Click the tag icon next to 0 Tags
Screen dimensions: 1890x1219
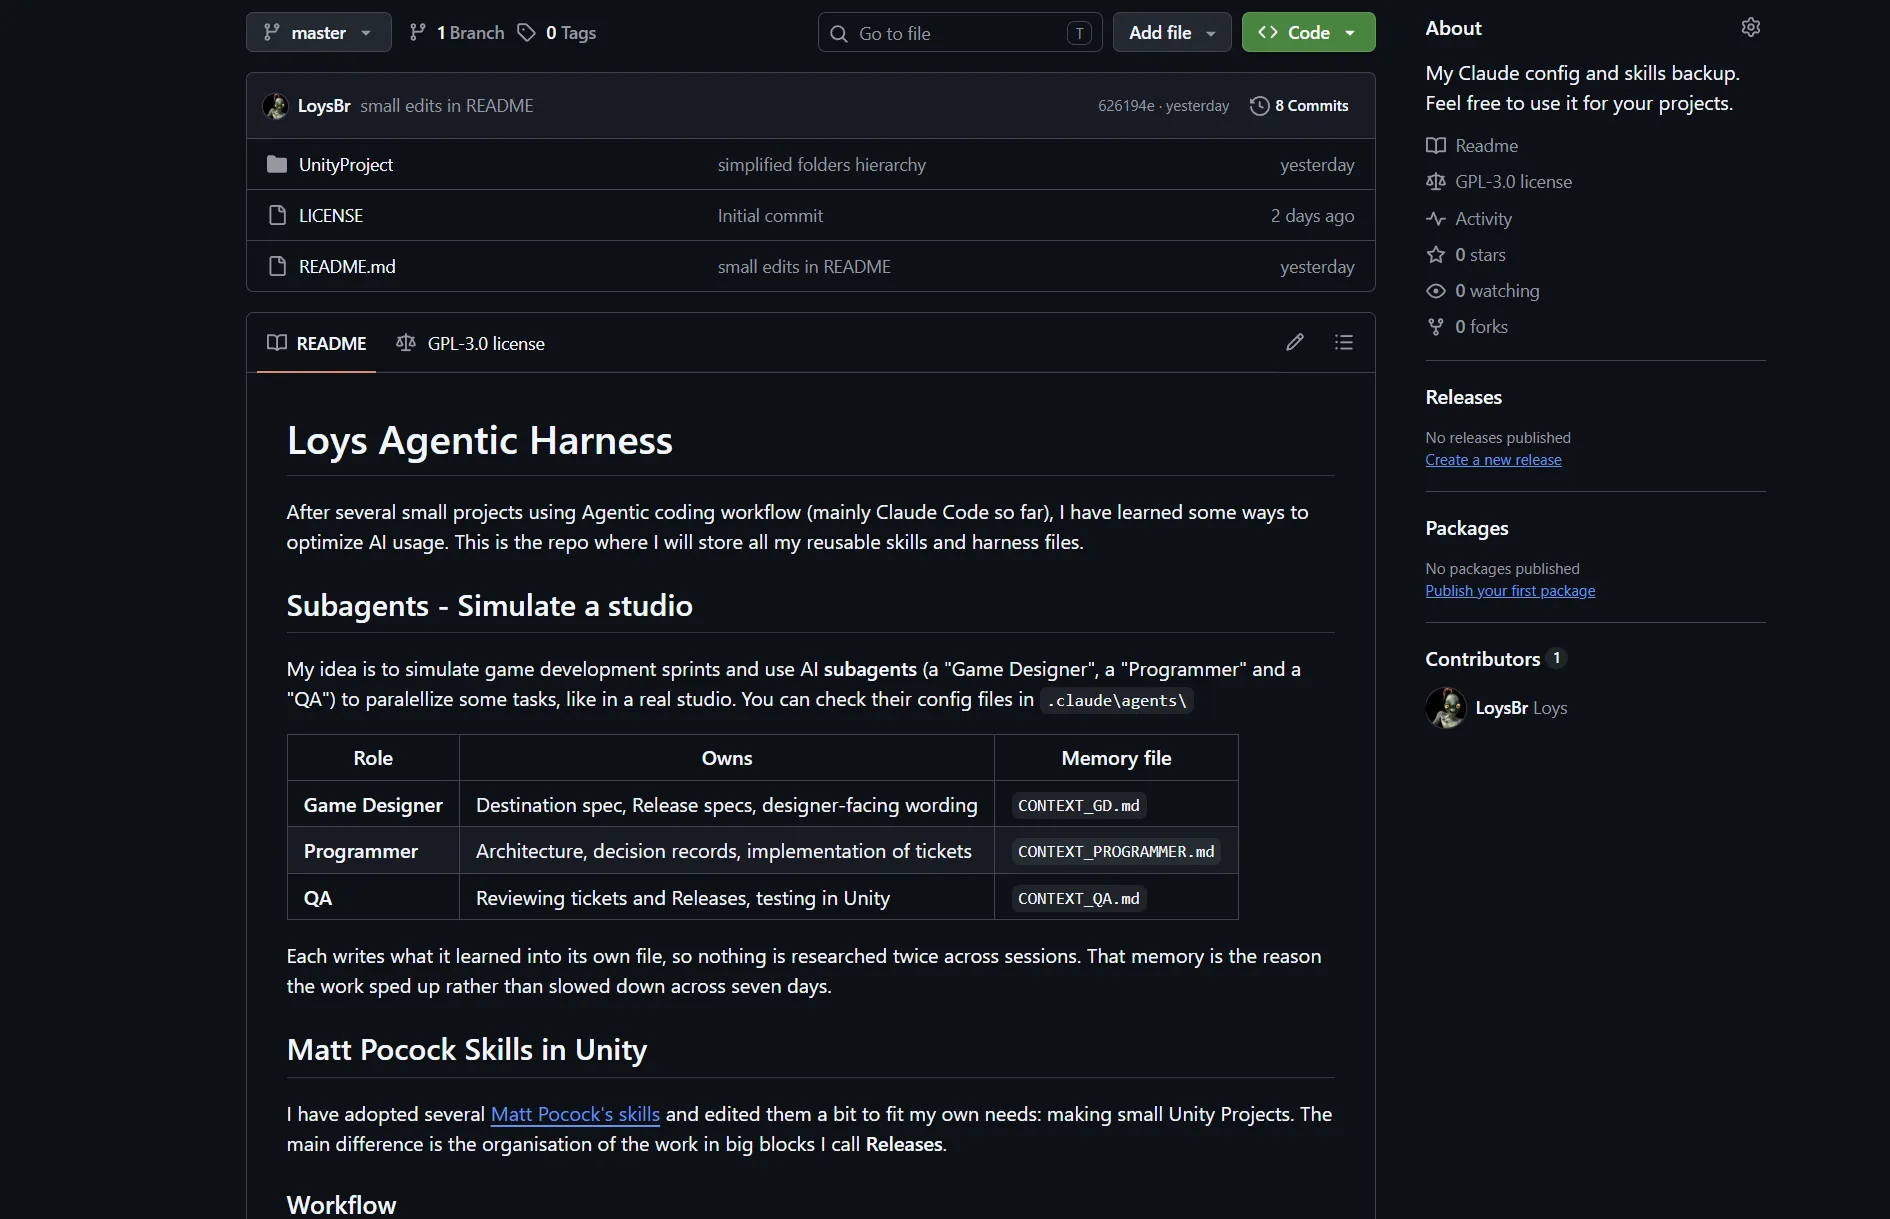[526, 33]
